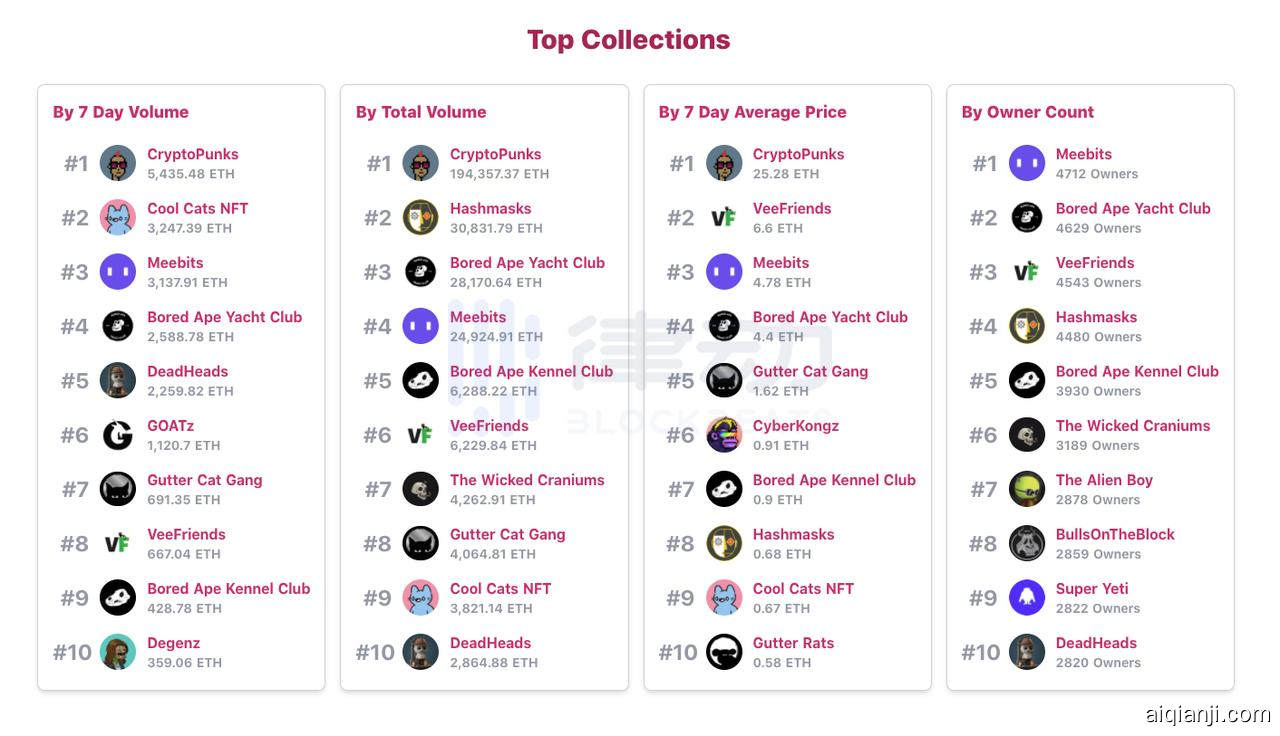Click the Gutter Rats avatar icon
Image resolution: width=1280 pixels, height=736 pixels.
(x=724, y=652)
